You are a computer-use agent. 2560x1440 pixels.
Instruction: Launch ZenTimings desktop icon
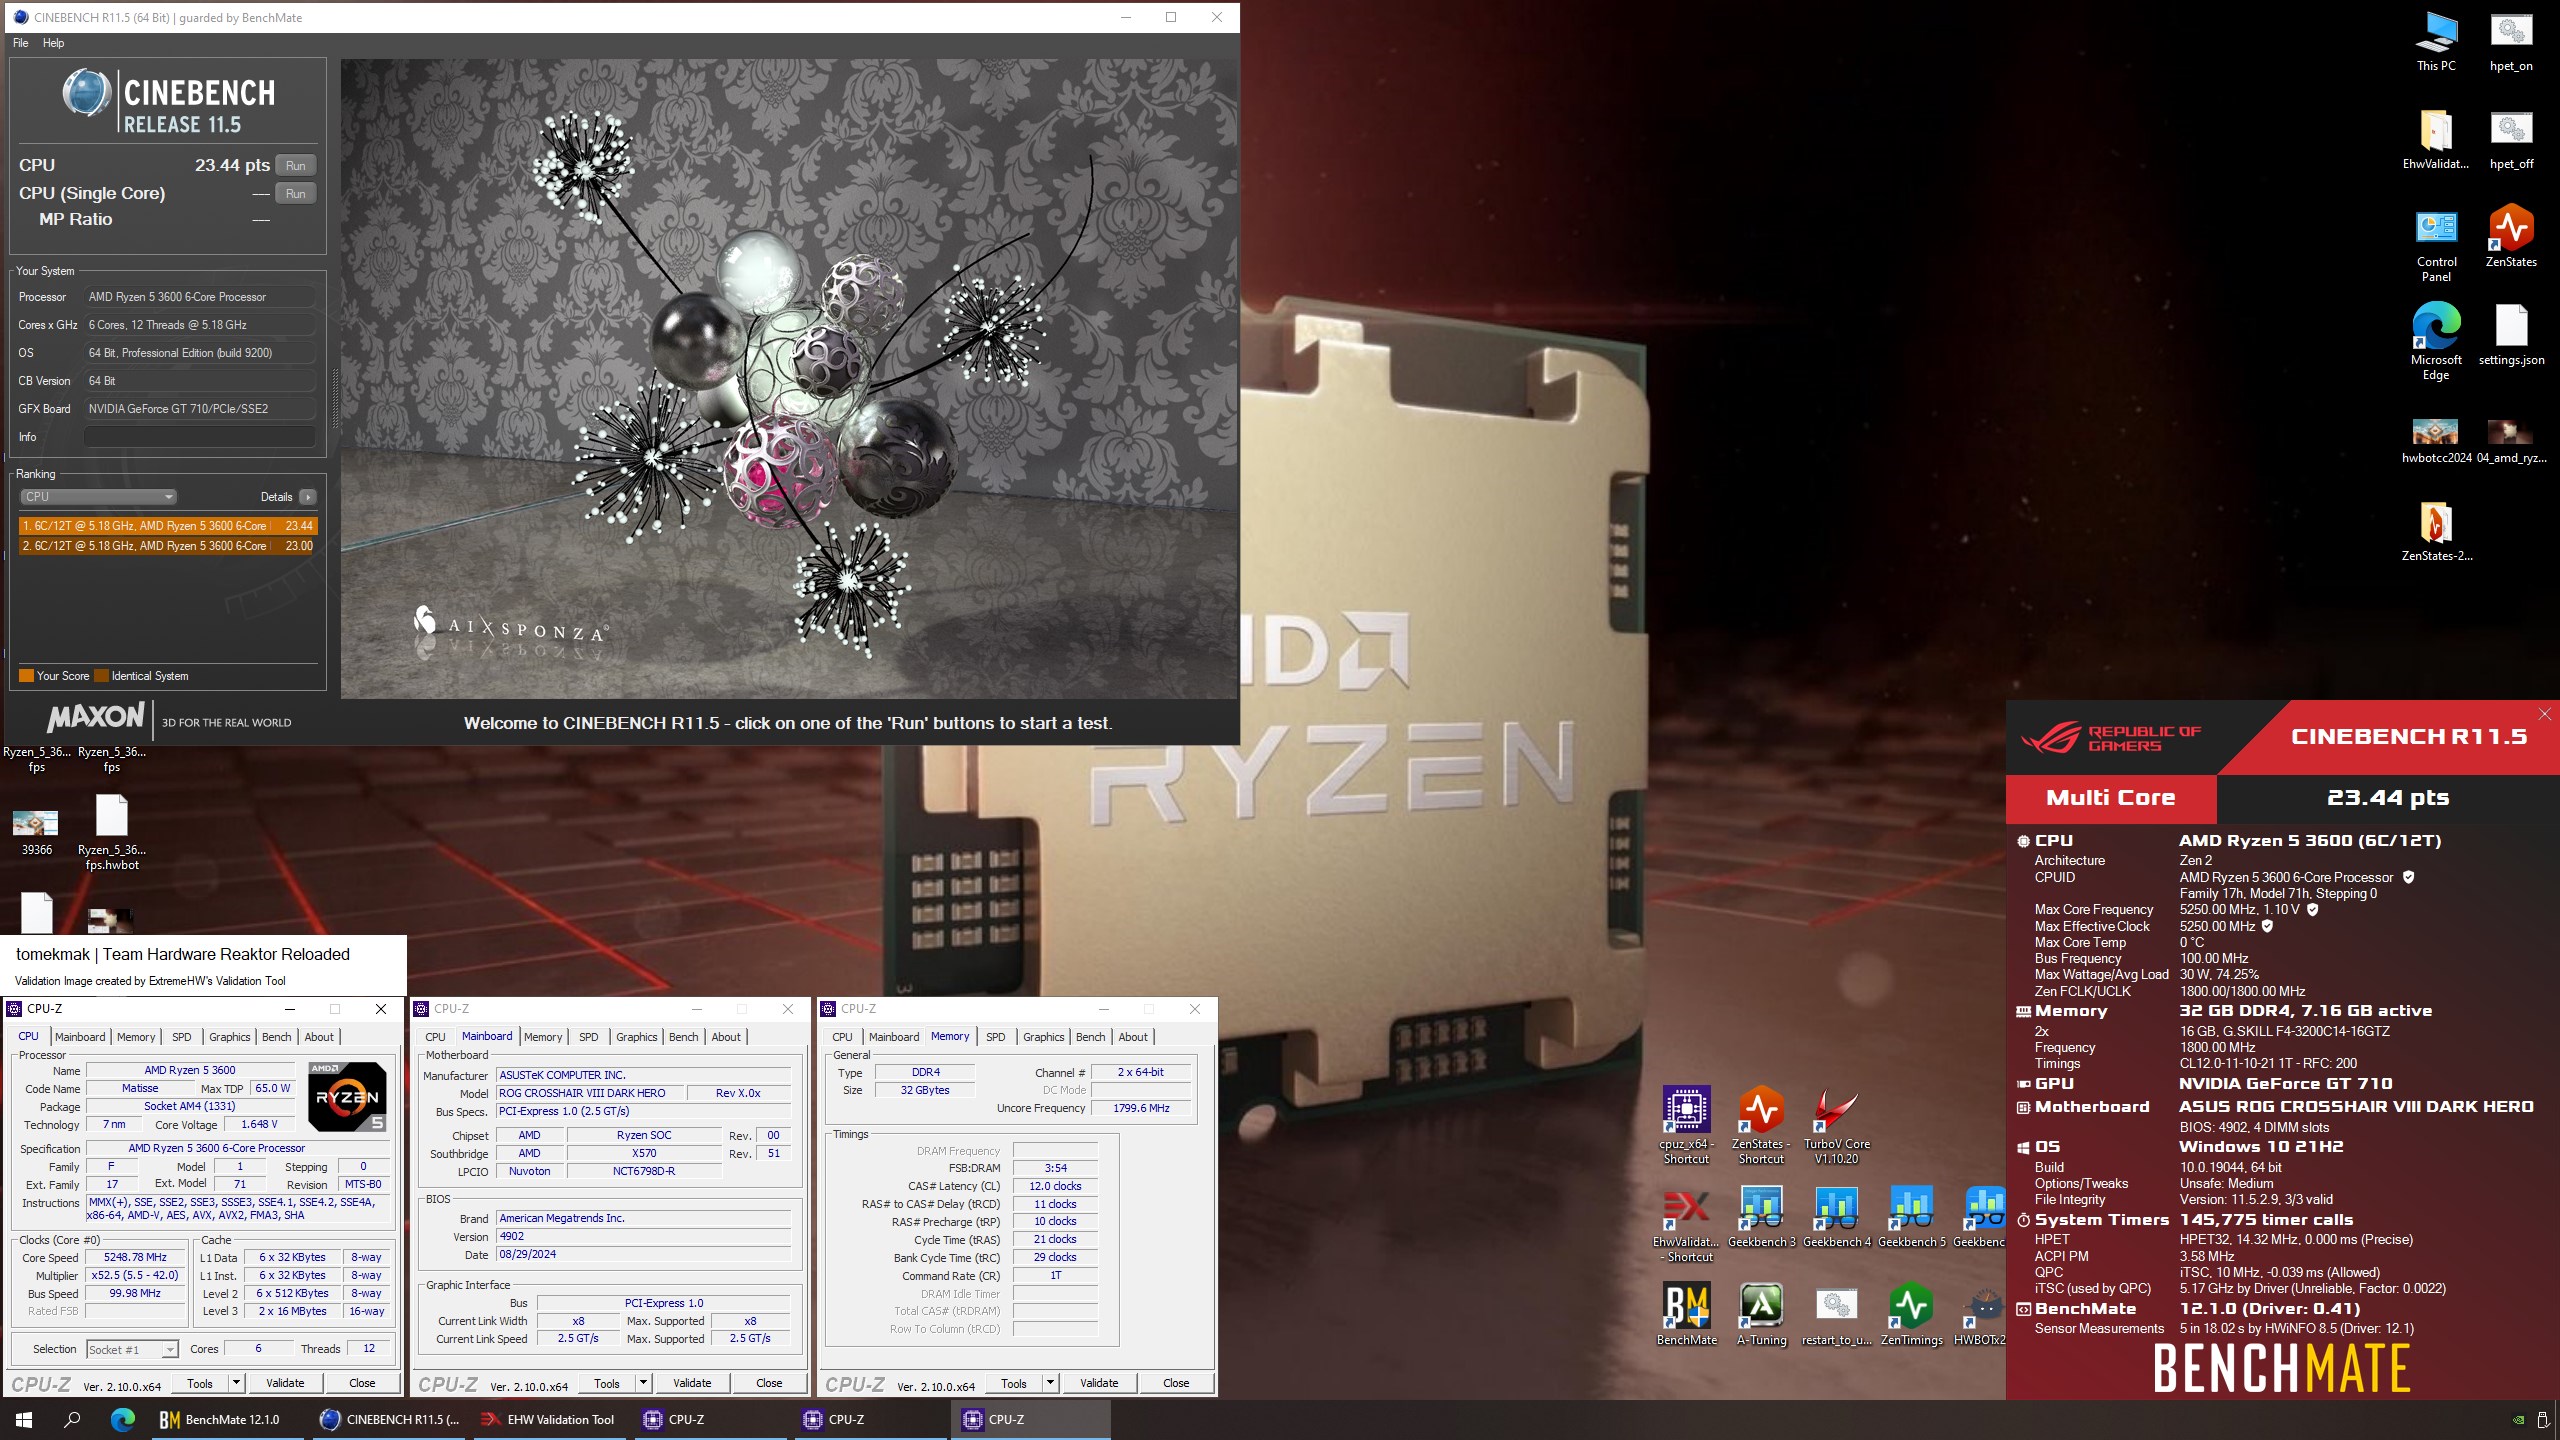coord(1911,1315)
